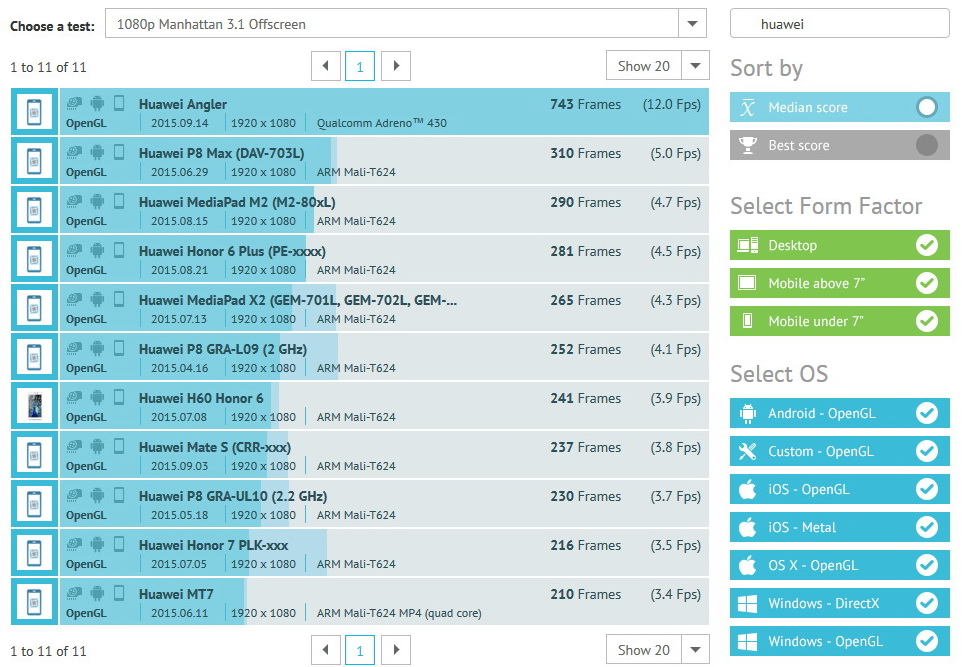Image resolution: width=963 pixels, height=667 pixels.
Task: Click the GPU chip icon in Huawei P8 GRA-L09 row
Action: pyautogui.click(x=74, y=348)
